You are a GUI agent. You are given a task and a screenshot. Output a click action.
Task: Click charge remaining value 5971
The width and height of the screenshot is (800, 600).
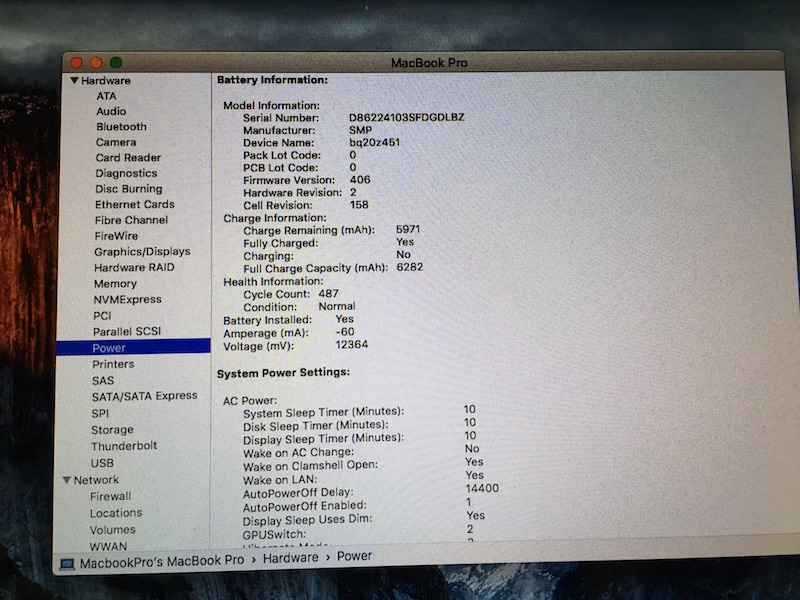[408, 230]
